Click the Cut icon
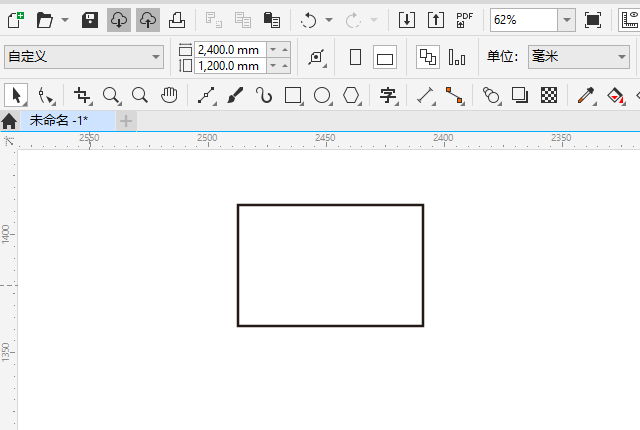The image size is (640, 430). pos(213,20)
